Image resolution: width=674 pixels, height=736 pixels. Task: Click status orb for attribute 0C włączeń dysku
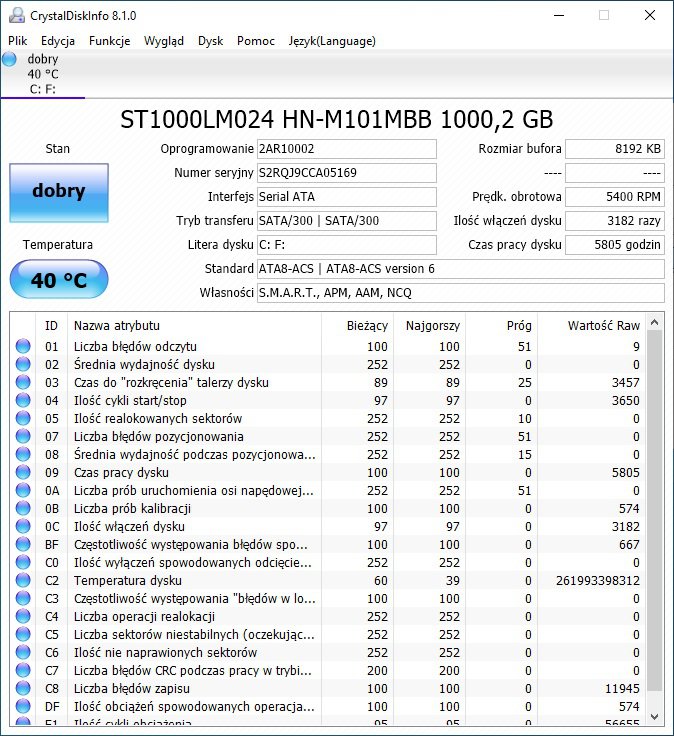(23, 526)
